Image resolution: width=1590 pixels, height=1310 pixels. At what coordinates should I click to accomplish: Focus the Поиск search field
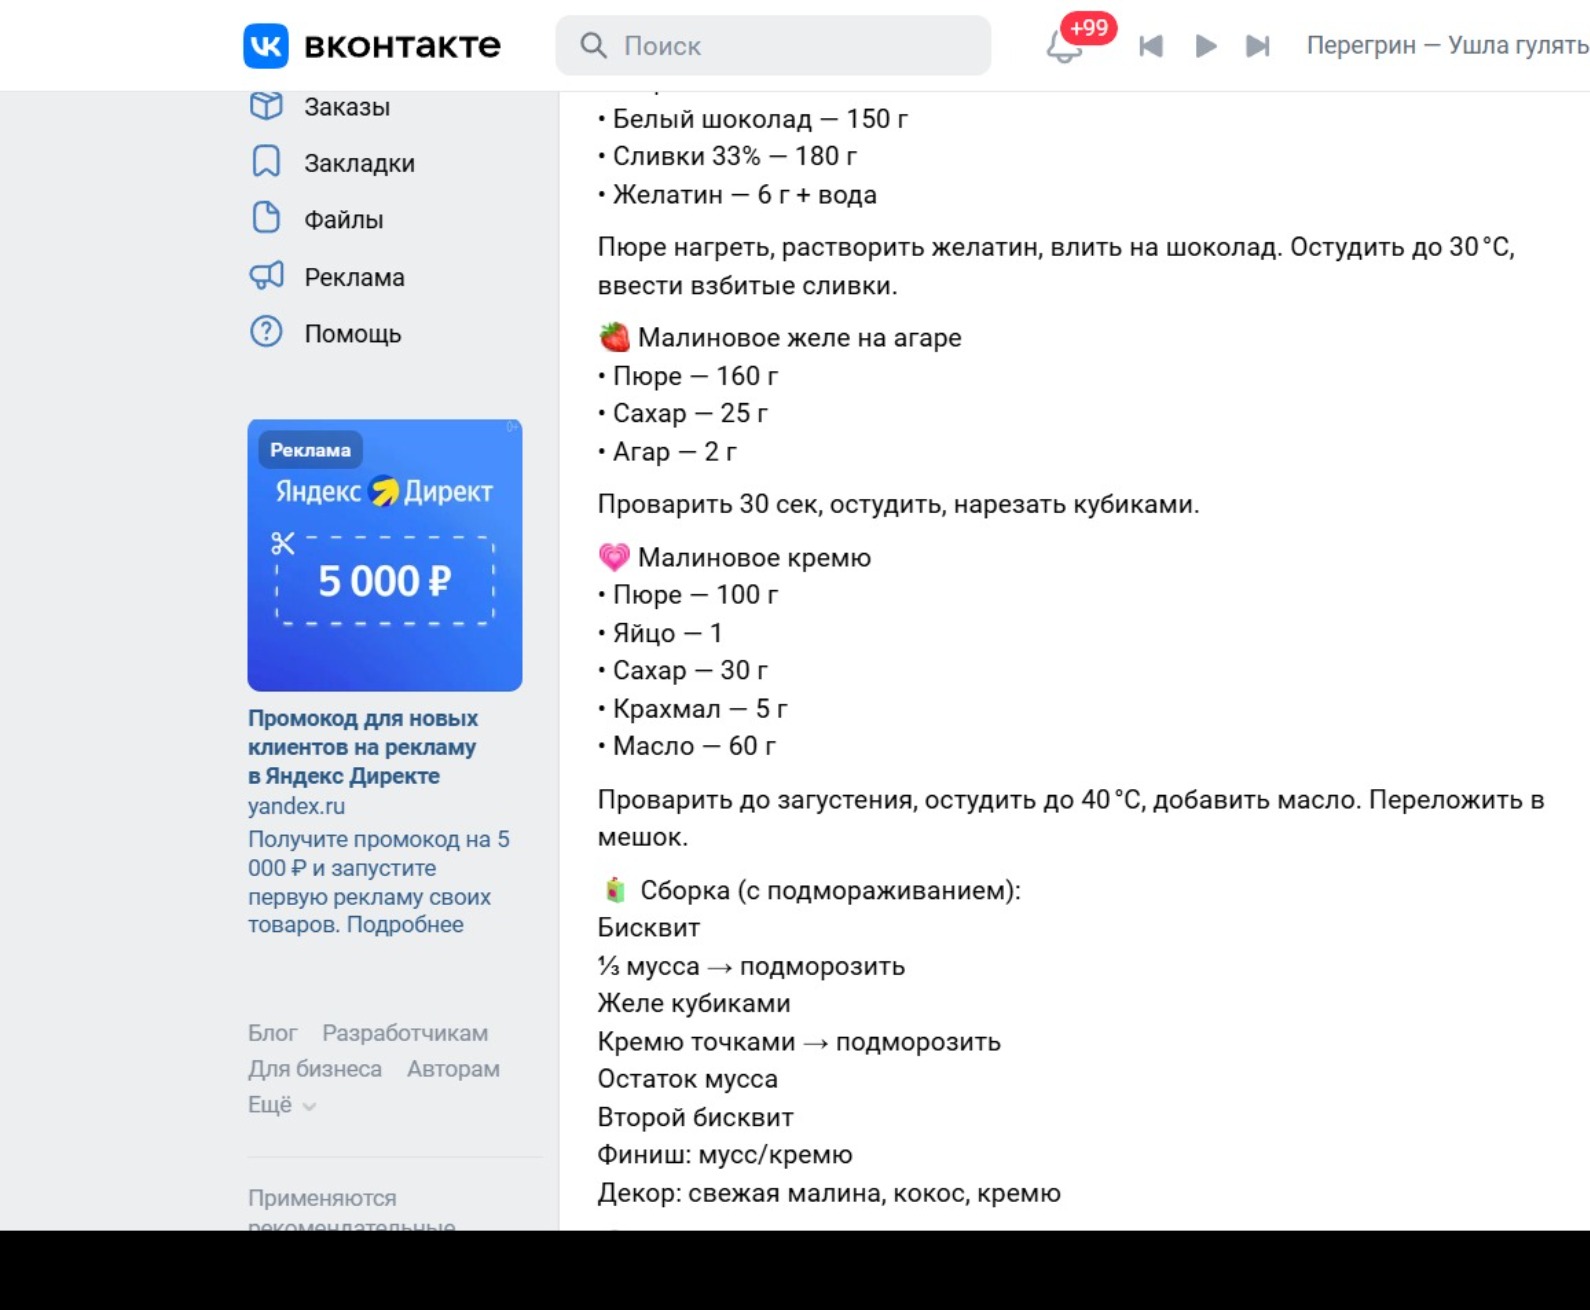click(773, 45)
